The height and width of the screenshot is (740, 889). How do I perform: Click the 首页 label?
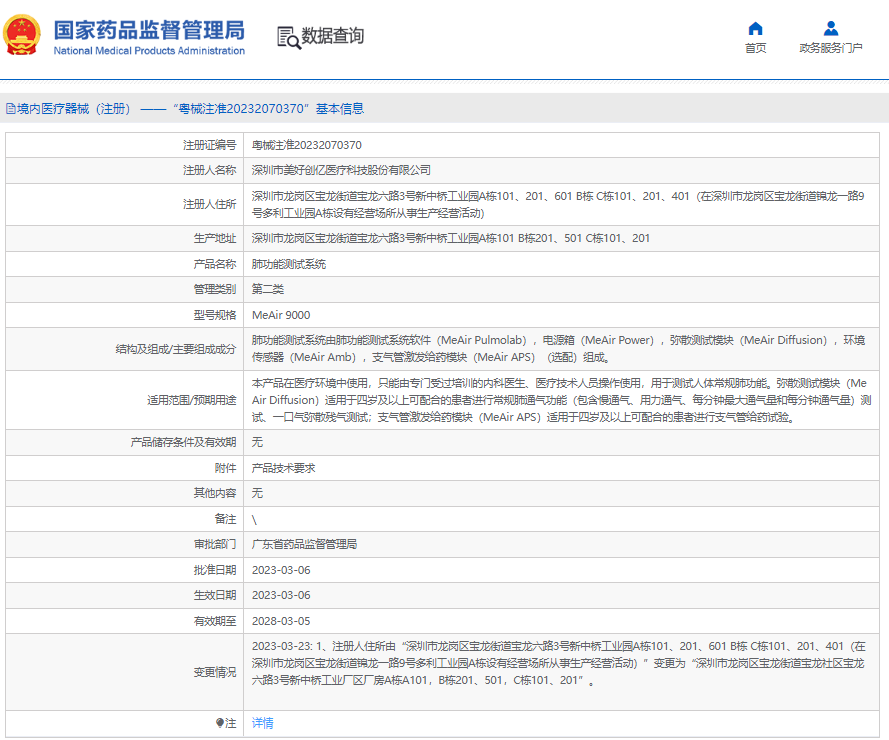point(755,48)
